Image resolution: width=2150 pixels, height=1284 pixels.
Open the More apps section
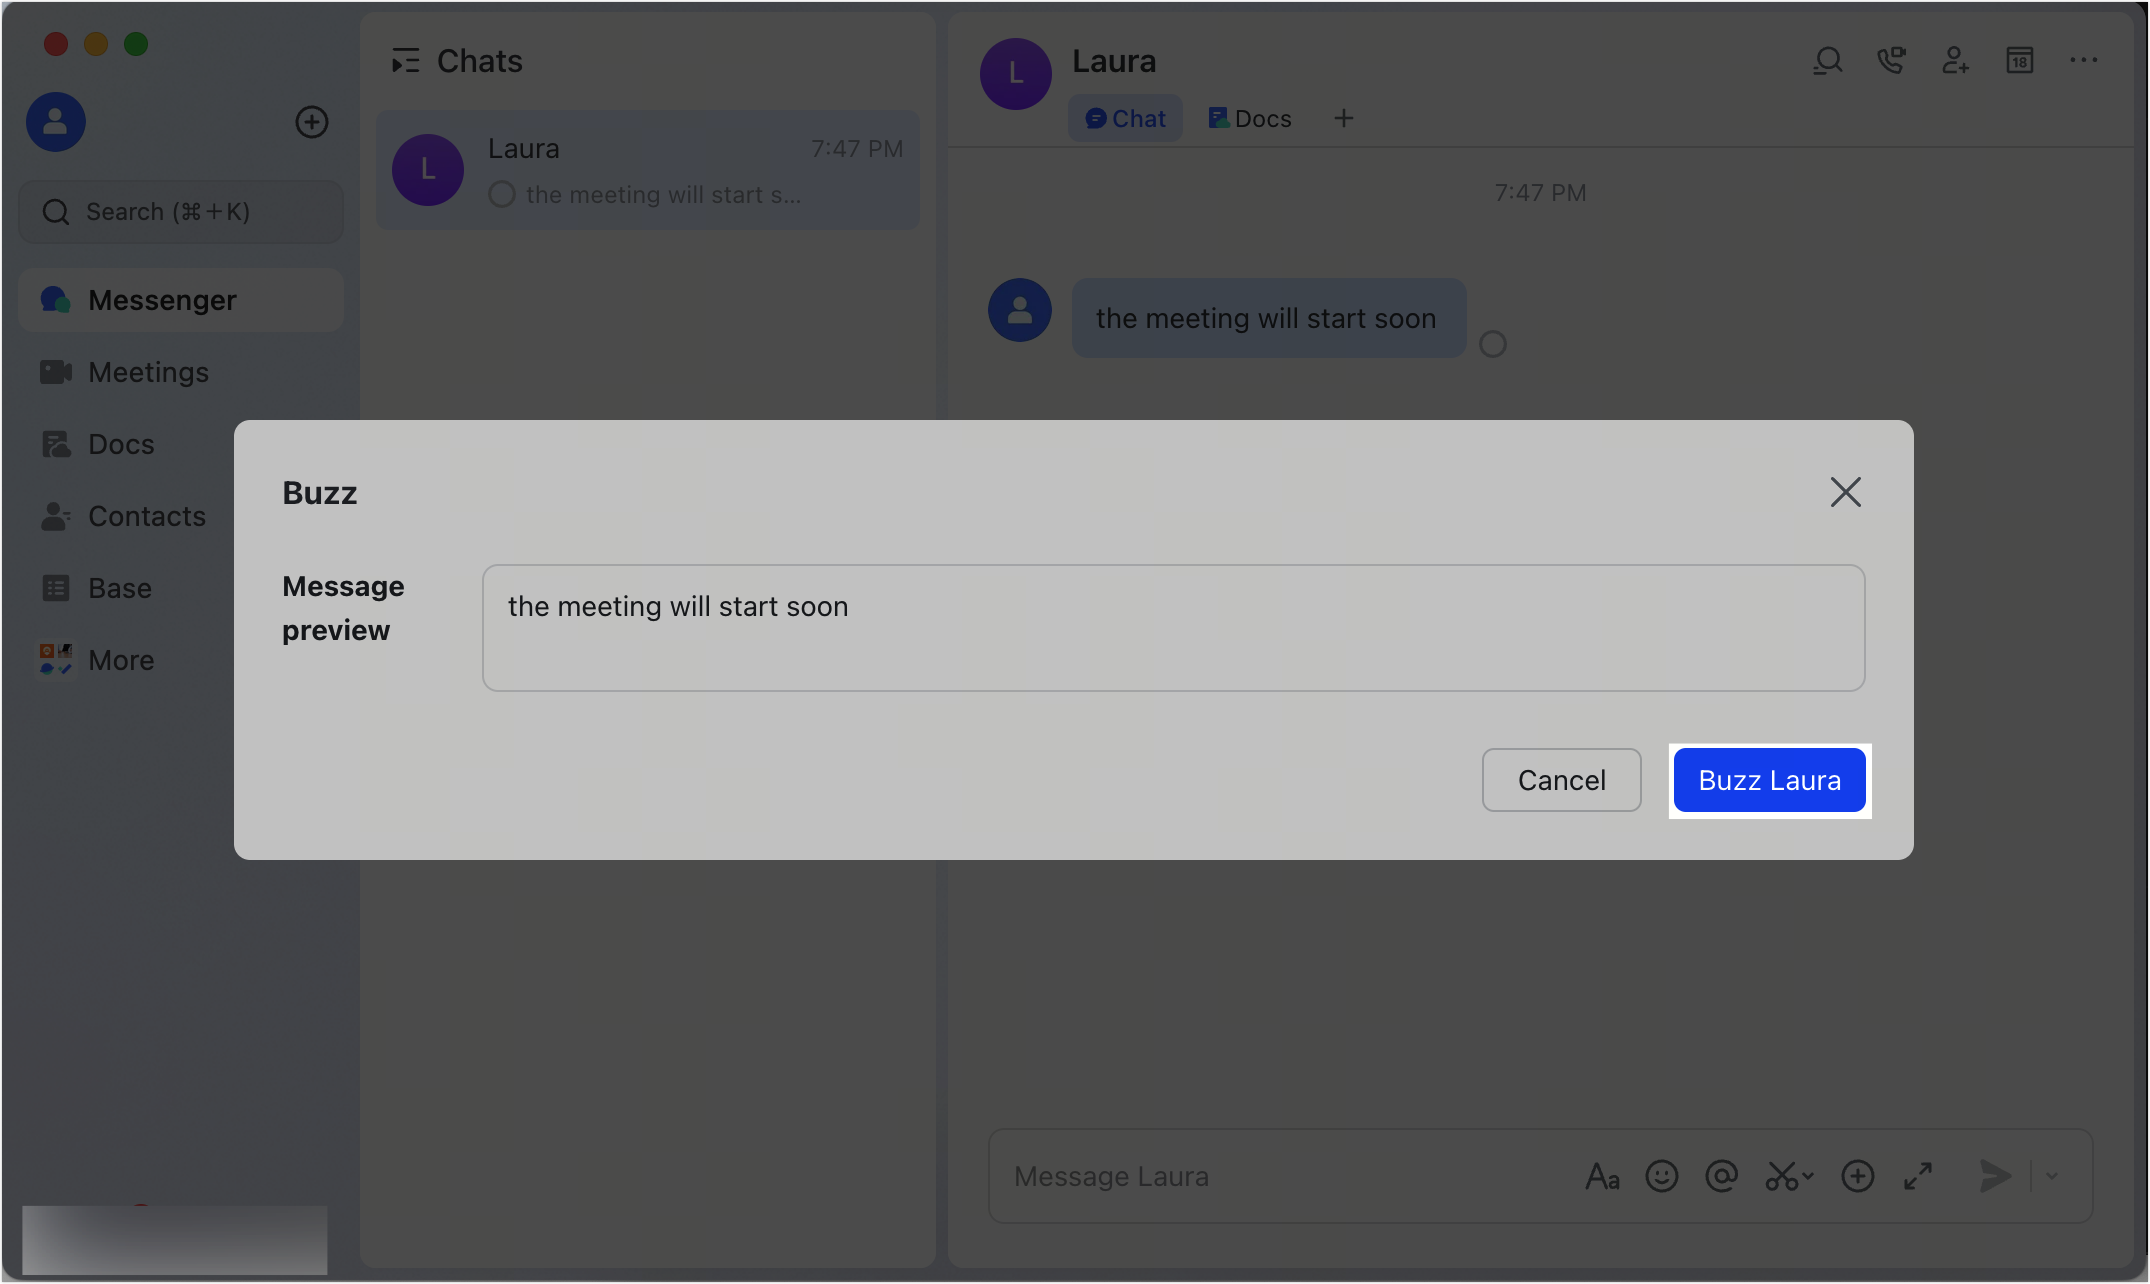[x=121, y=659]
